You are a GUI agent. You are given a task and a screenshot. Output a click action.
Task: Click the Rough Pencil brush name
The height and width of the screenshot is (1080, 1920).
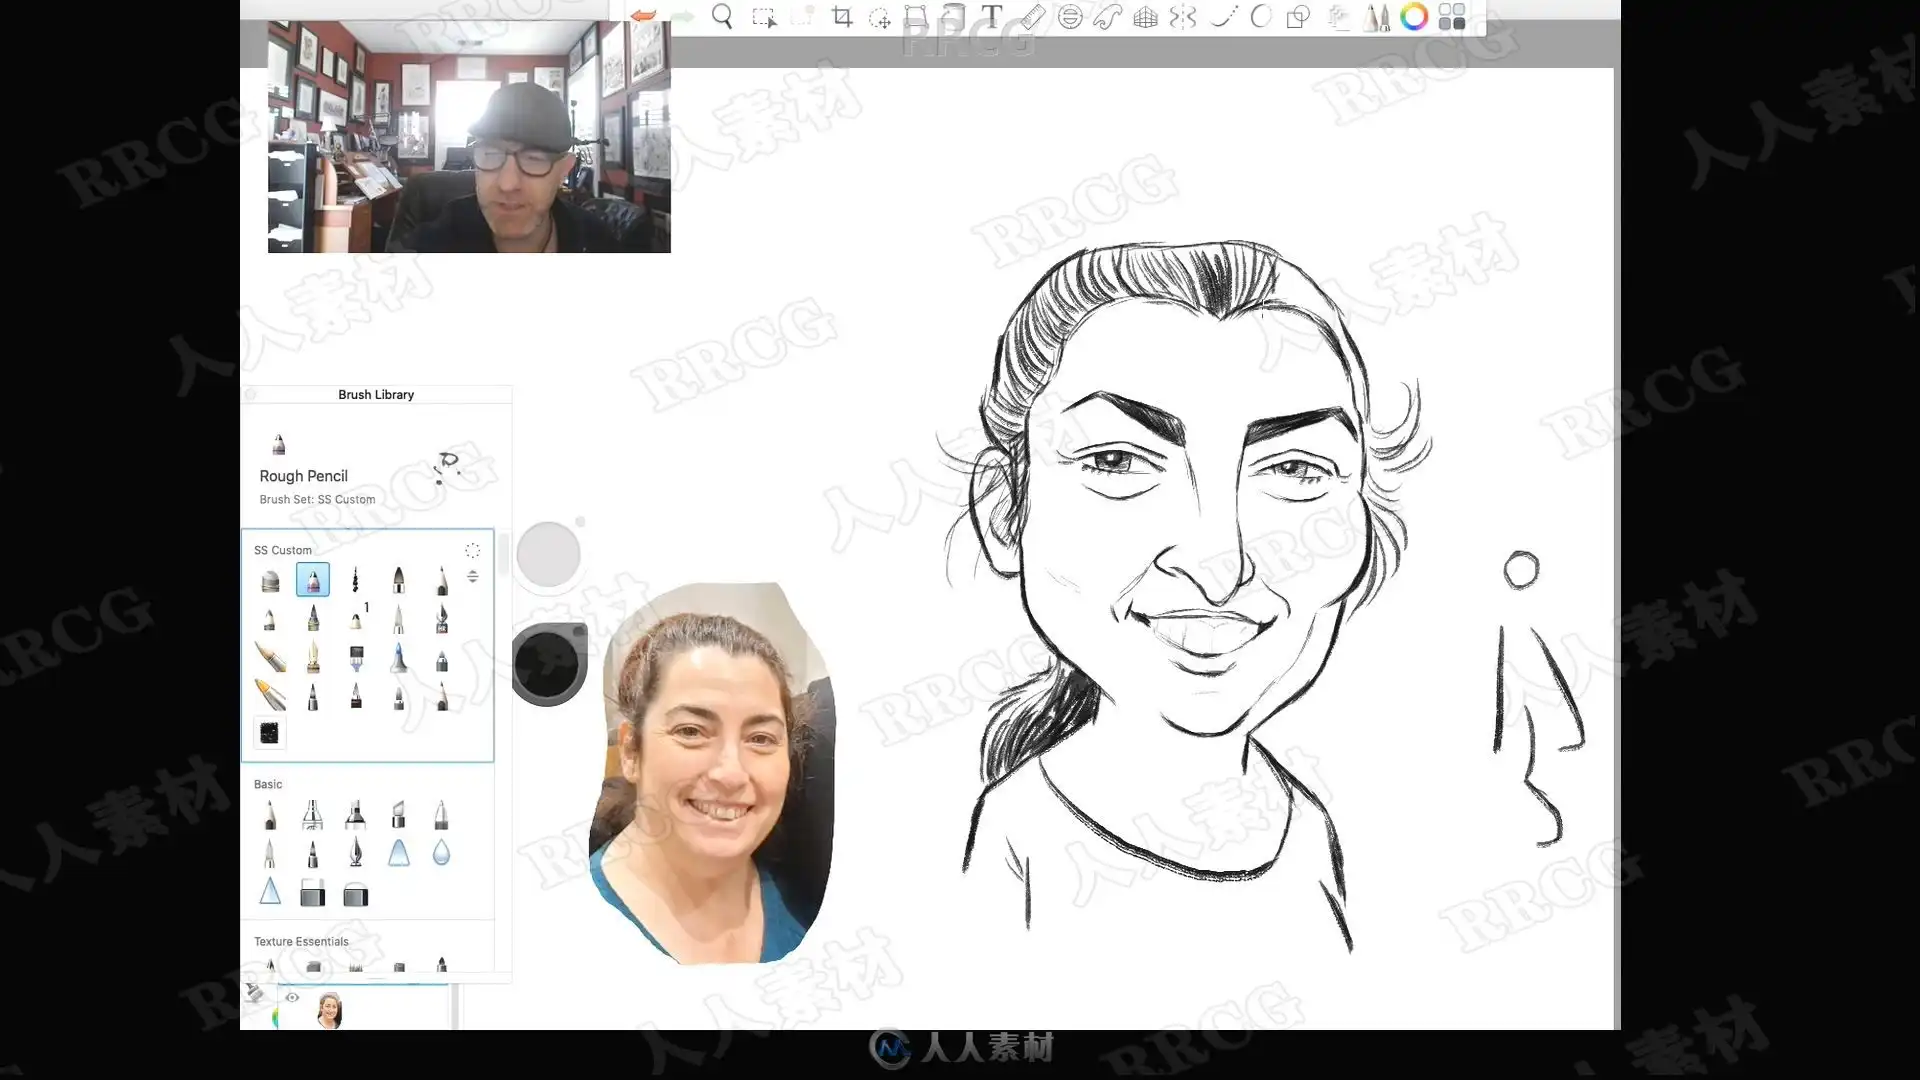point(304,476)
